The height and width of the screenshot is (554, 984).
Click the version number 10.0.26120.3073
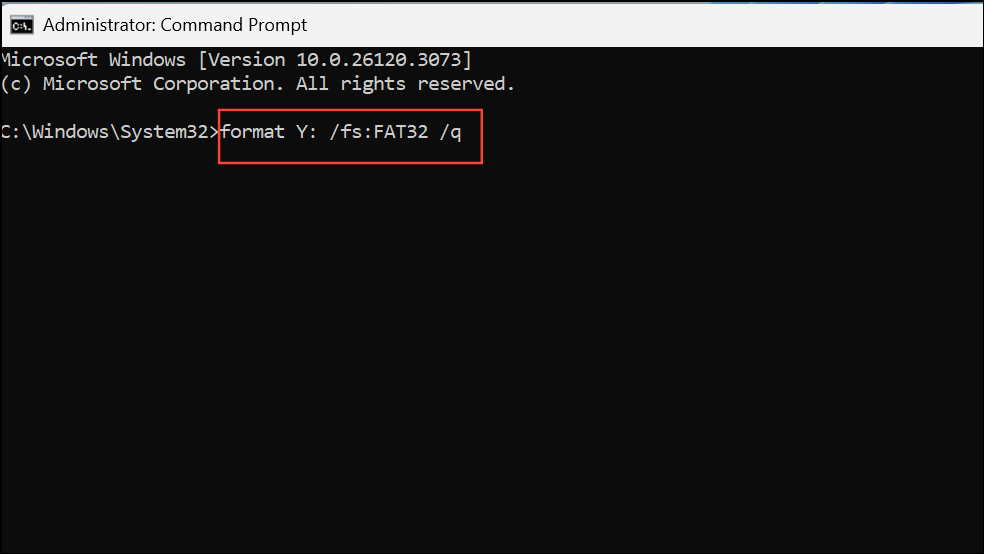[x=378, y=60]
